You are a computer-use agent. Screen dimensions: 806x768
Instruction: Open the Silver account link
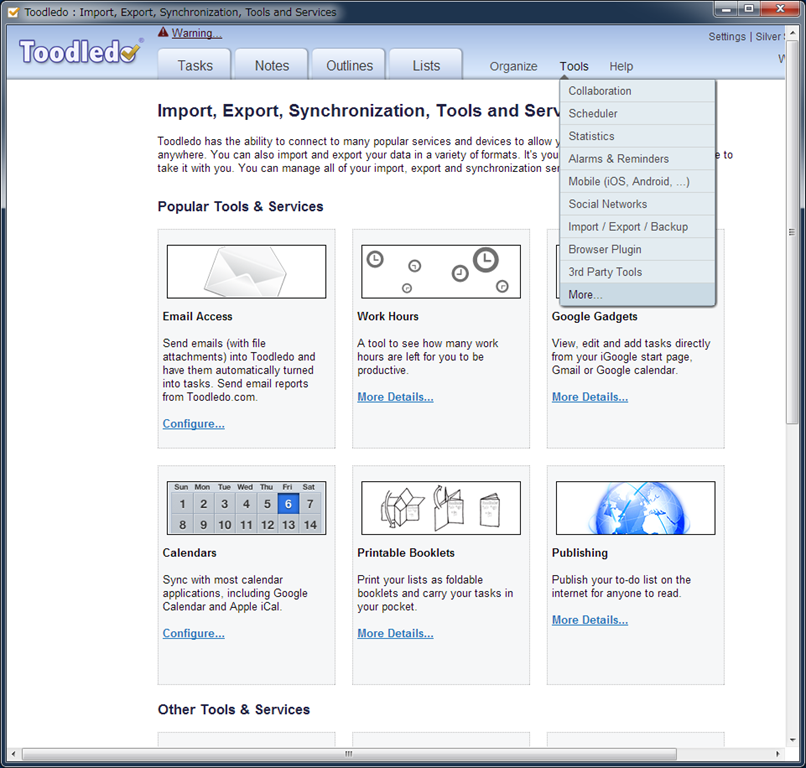(x=768, y=36)
